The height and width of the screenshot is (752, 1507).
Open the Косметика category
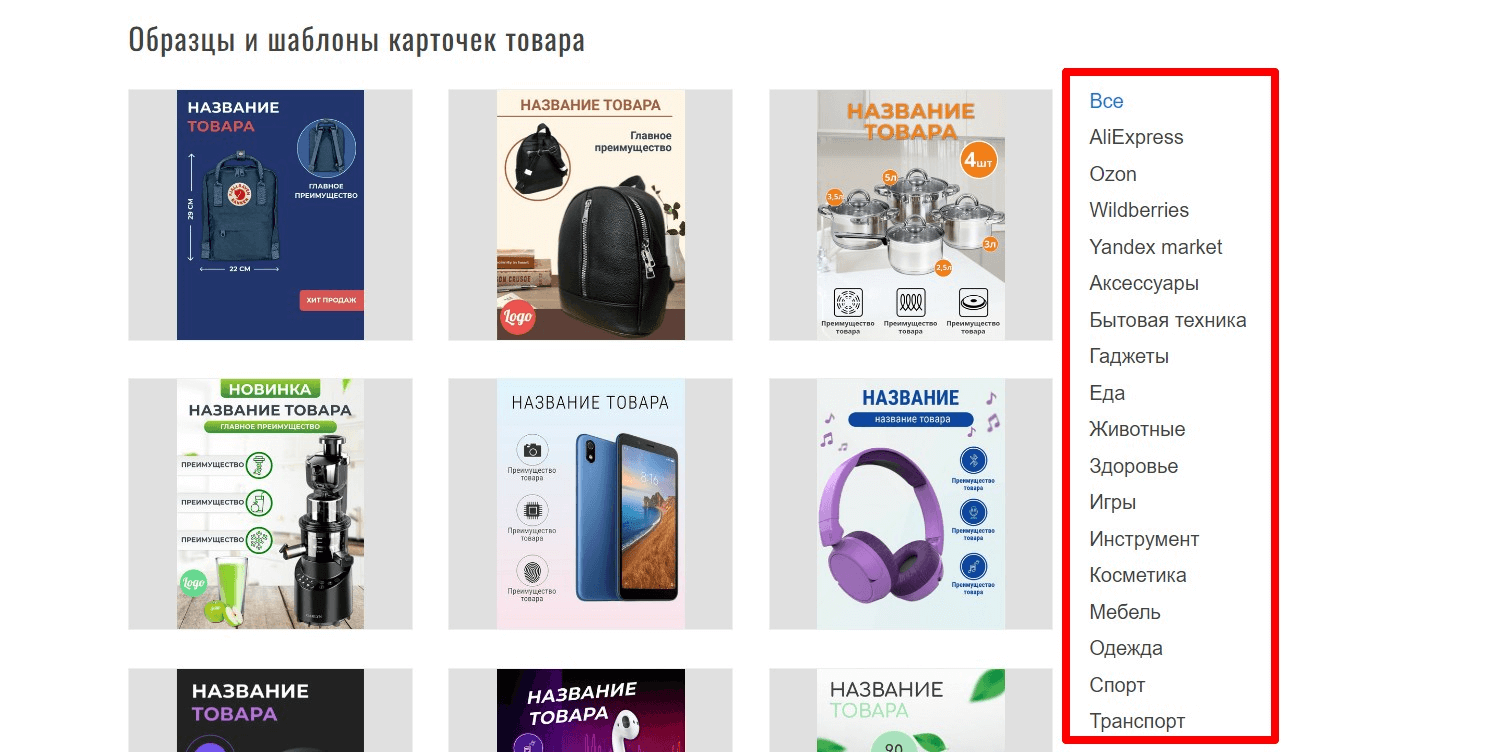[x=1138, y=575]
